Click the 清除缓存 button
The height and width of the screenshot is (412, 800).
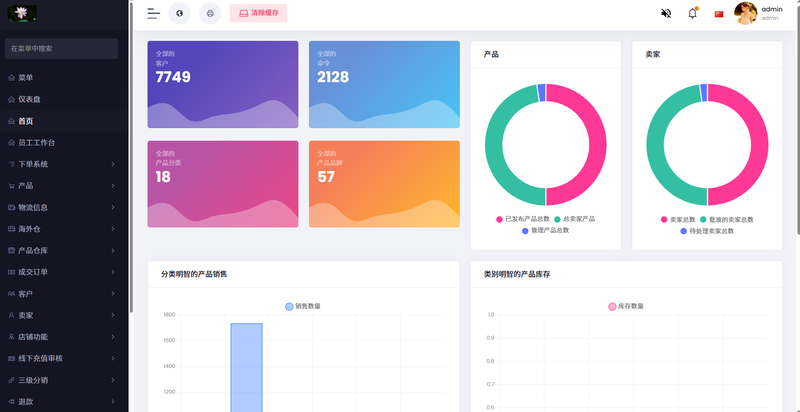pos(259,13)
